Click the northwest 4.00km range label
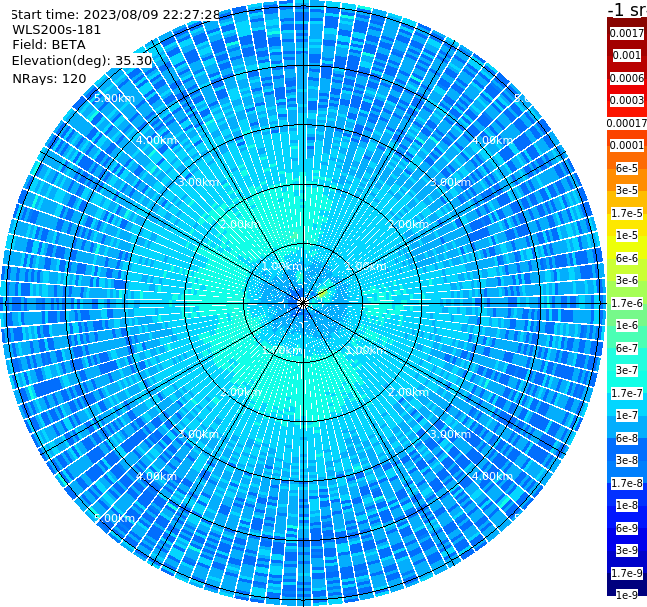The height and width of the screenshot is (607, 647). (x=156, y=140)
